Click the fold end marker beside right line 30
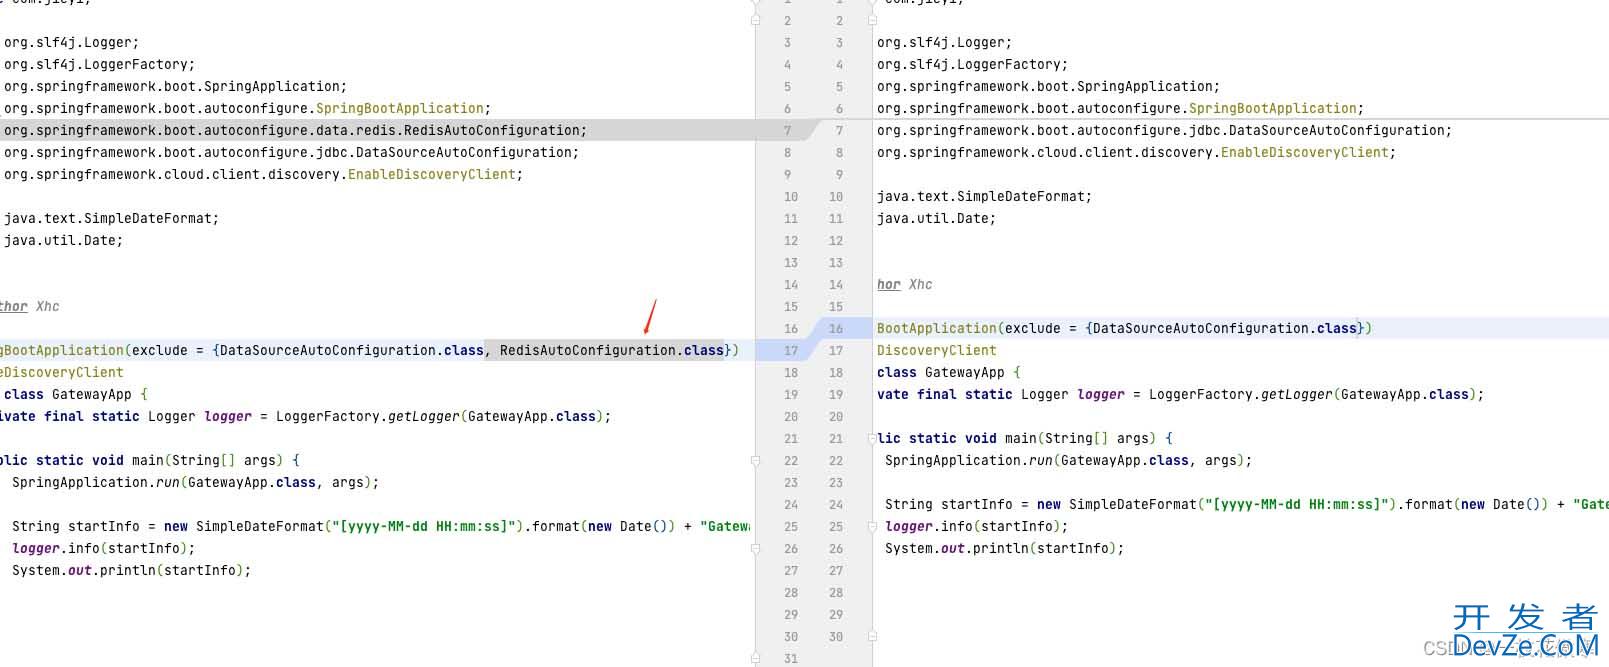The width and height of the screenshot is (1609, 667). [x=872, y=636]
